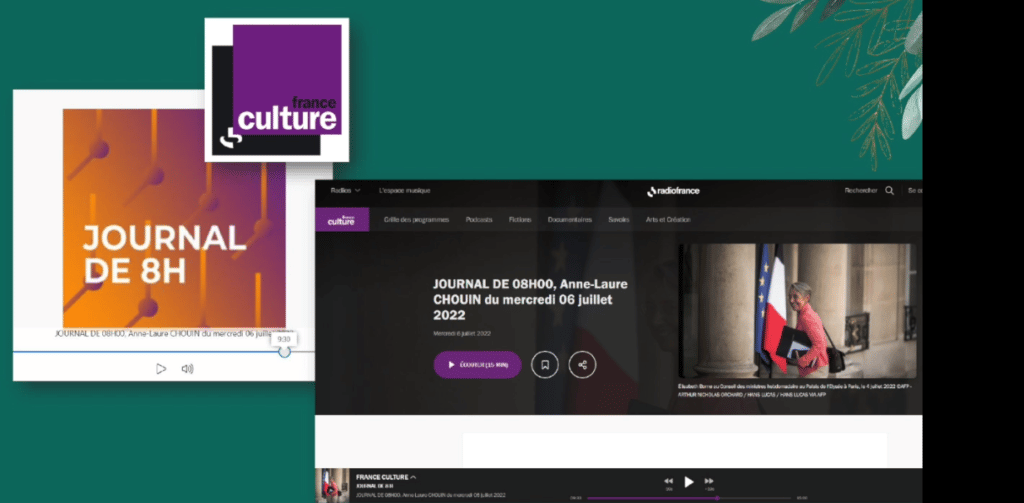Click the Élisabeth Borne photo
Screen dimensions: 1024x503
click(x=797, y=311)
